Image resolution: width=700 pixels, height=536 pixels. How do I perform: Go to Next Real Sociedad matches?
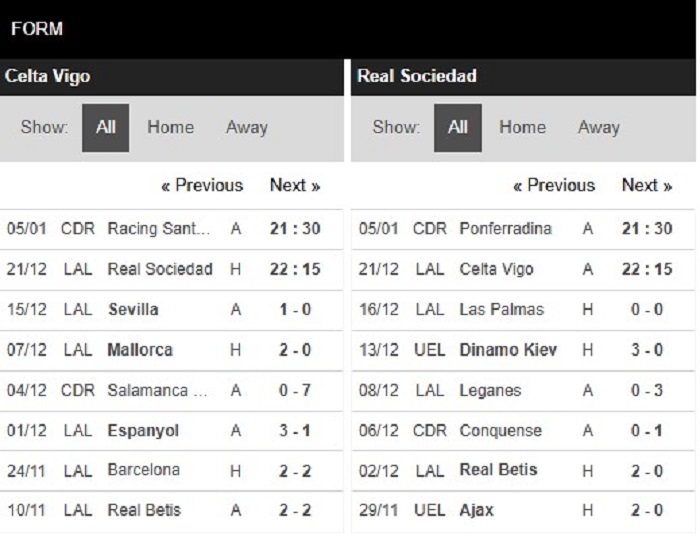(x=647, y=185)
